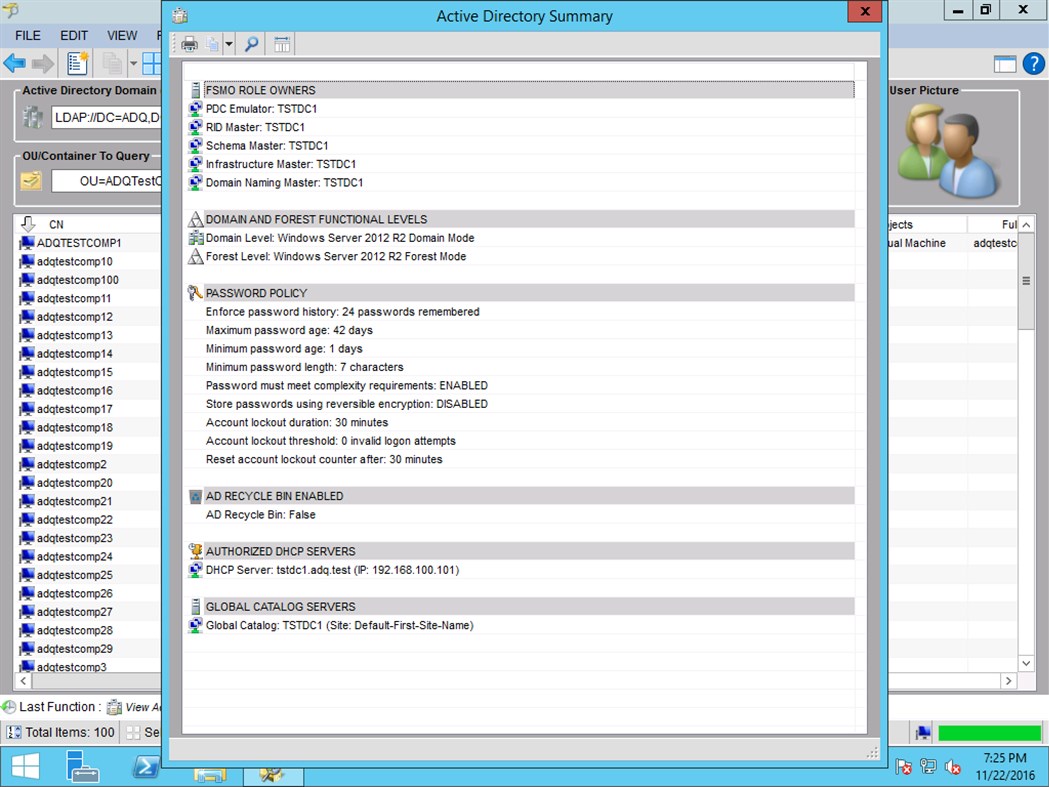Click the recycle bin icon beside AD RECYCLE BIN ENABLED
Image resolution: width=1049 pixels, height=787 pixels.
195,496
